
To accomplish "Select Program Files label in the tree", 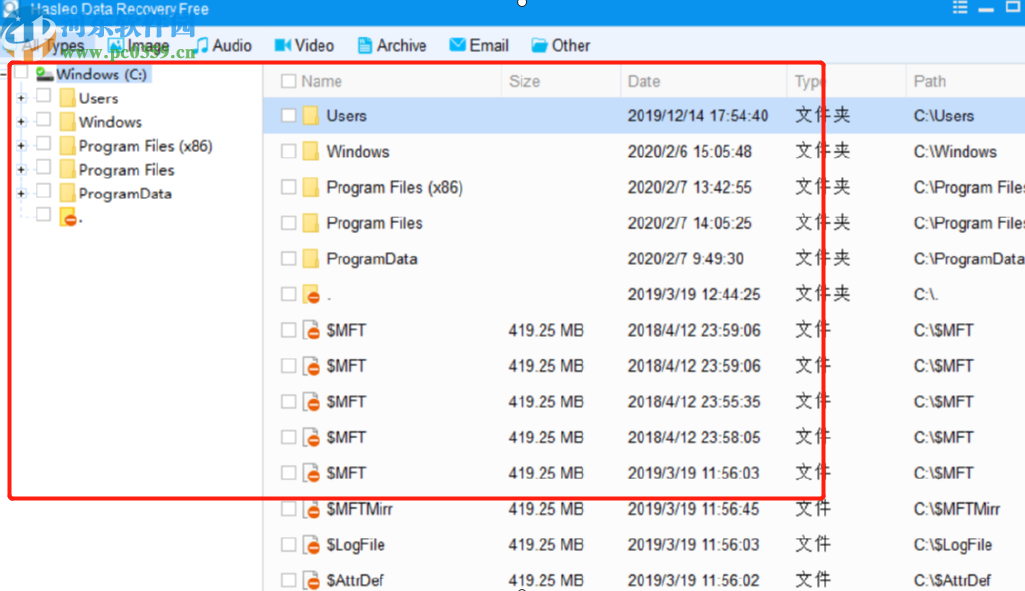I will (126, 170).
